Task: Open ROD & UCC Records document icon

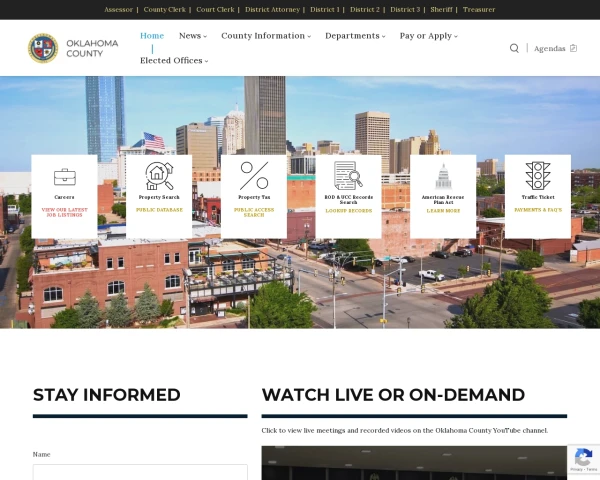Action: pos(349,176)
